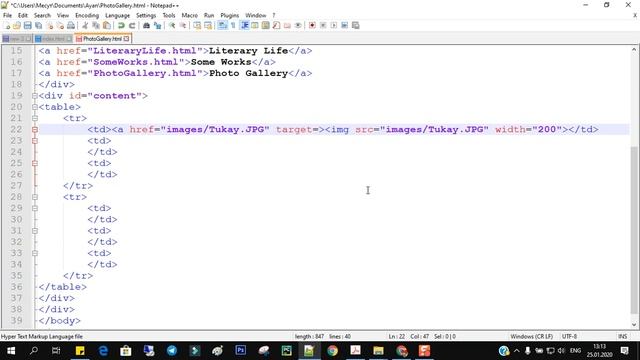
Task: Open Folder as Workspace panel
Action: tap(287, 25)
